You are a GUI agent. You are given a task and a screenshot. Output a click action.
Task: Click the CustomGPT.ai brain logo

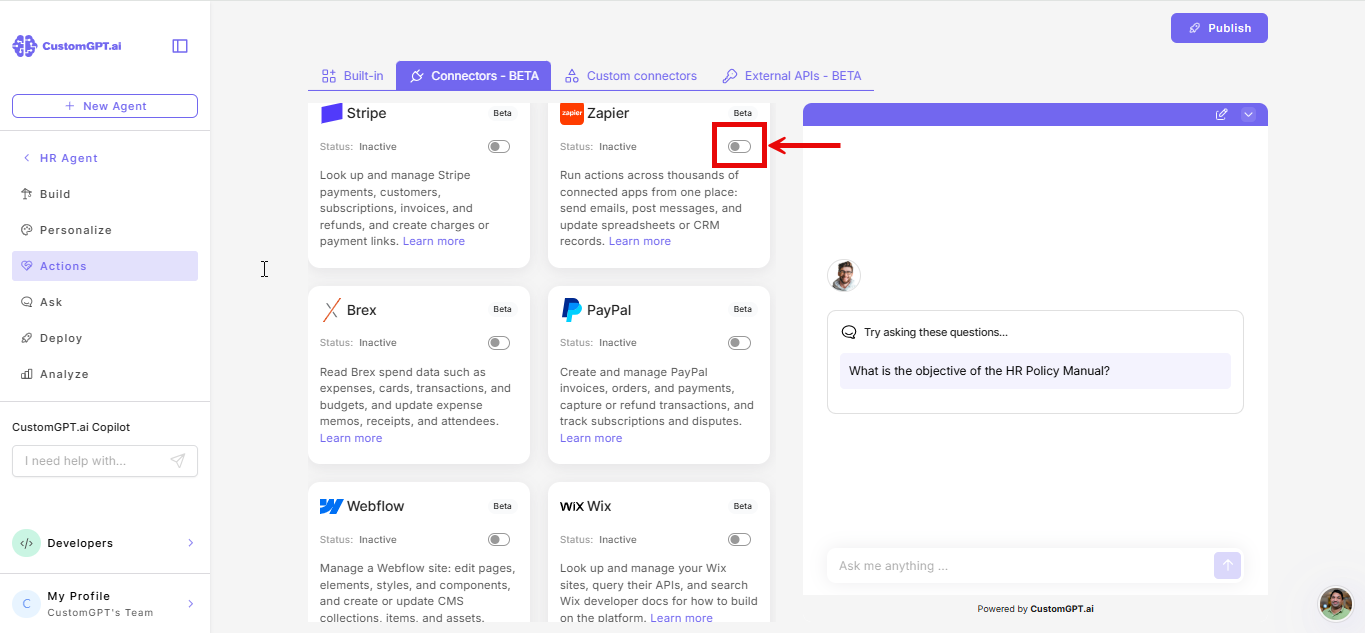[24, 46]
